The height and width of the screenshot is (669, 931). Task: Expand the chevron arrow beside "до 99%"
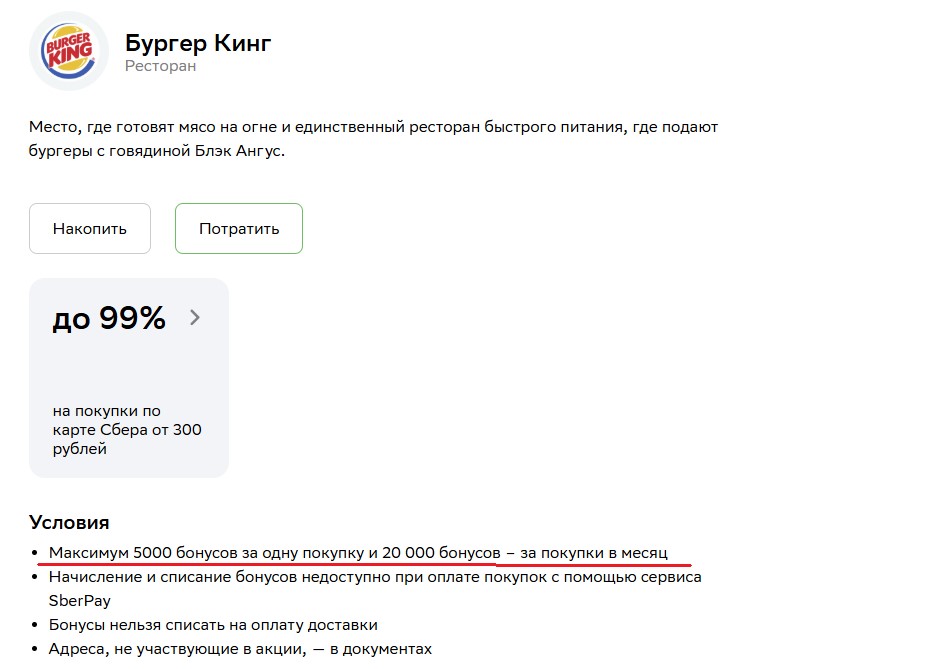[195, 318]
